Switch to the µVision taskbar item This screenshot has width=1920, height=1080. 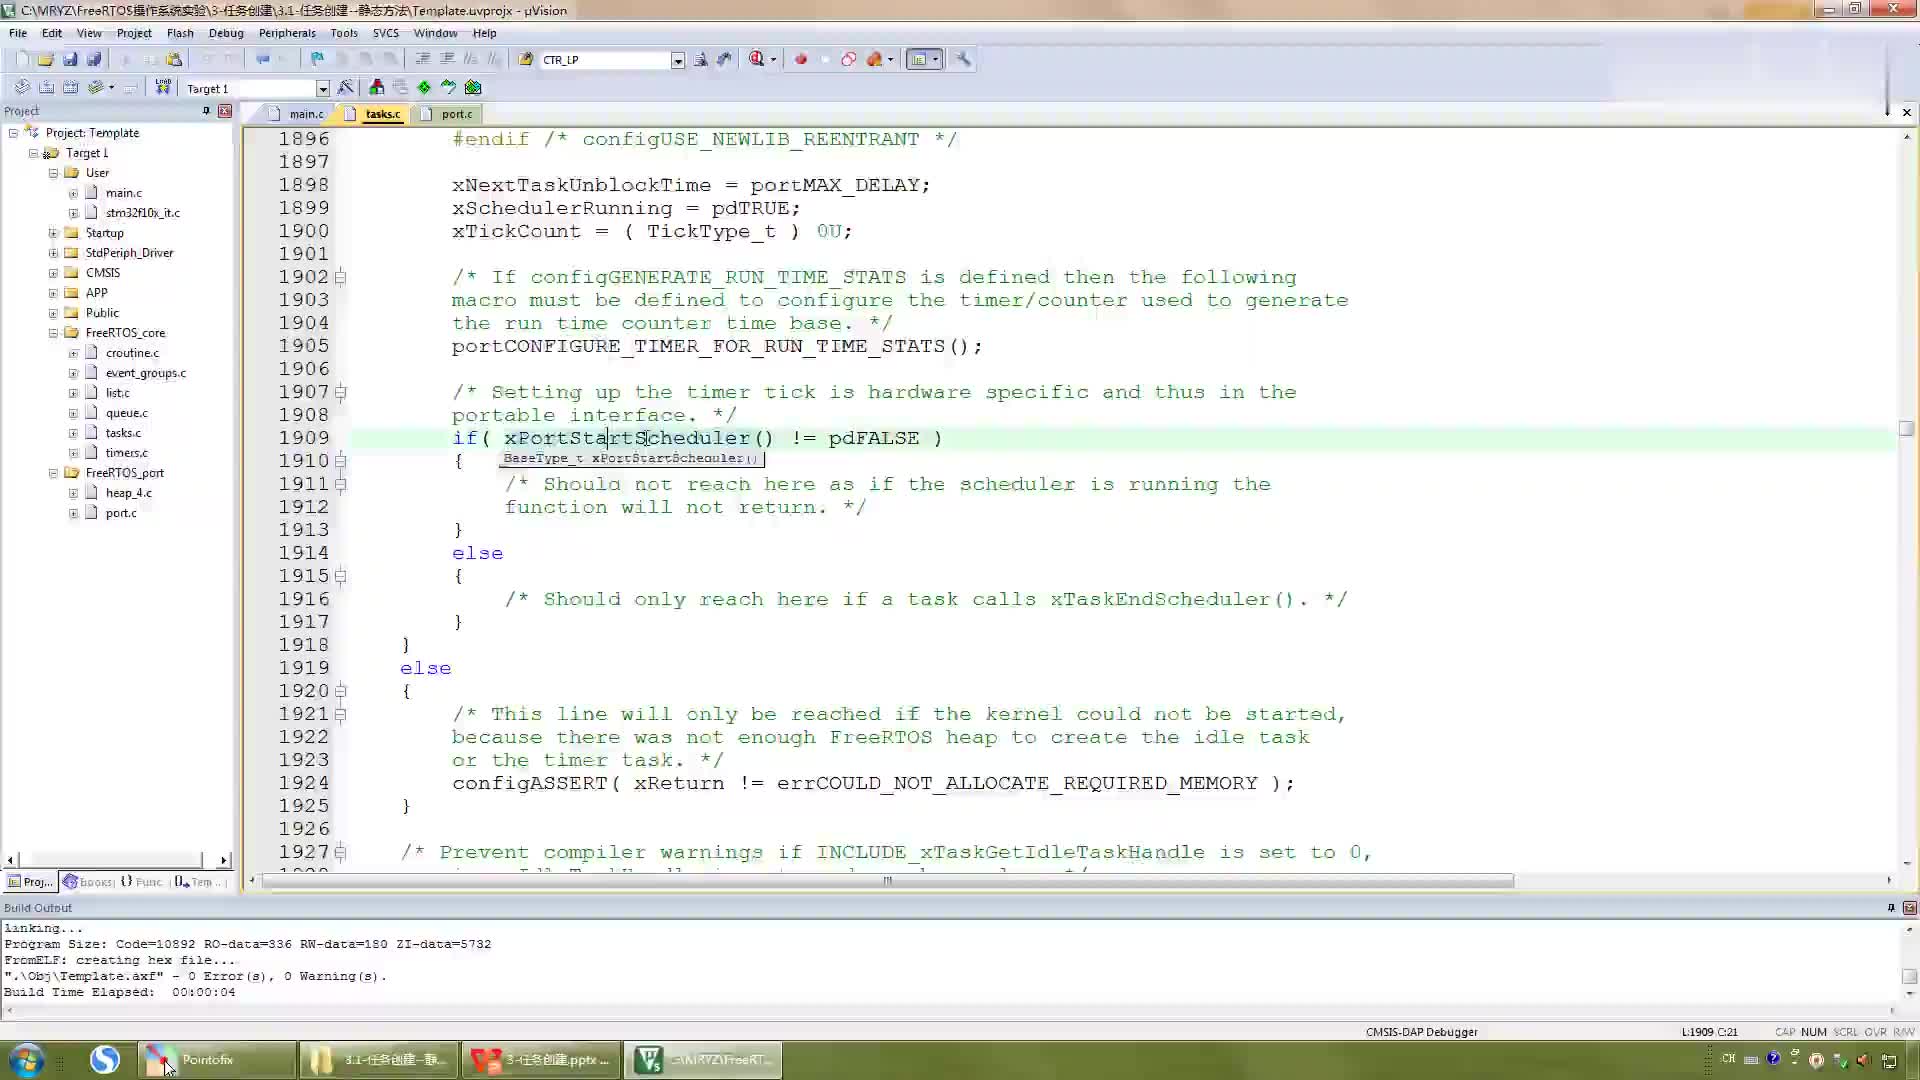pyautogui.click(x=705, y=1060)
